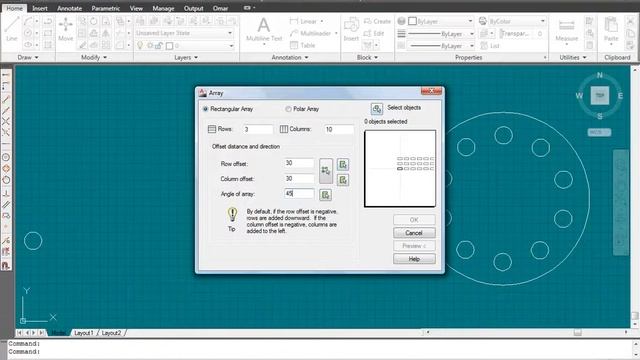The image size is (640, 360).
Task: Click the N compass direction on ViewCube
Action: 600,75
